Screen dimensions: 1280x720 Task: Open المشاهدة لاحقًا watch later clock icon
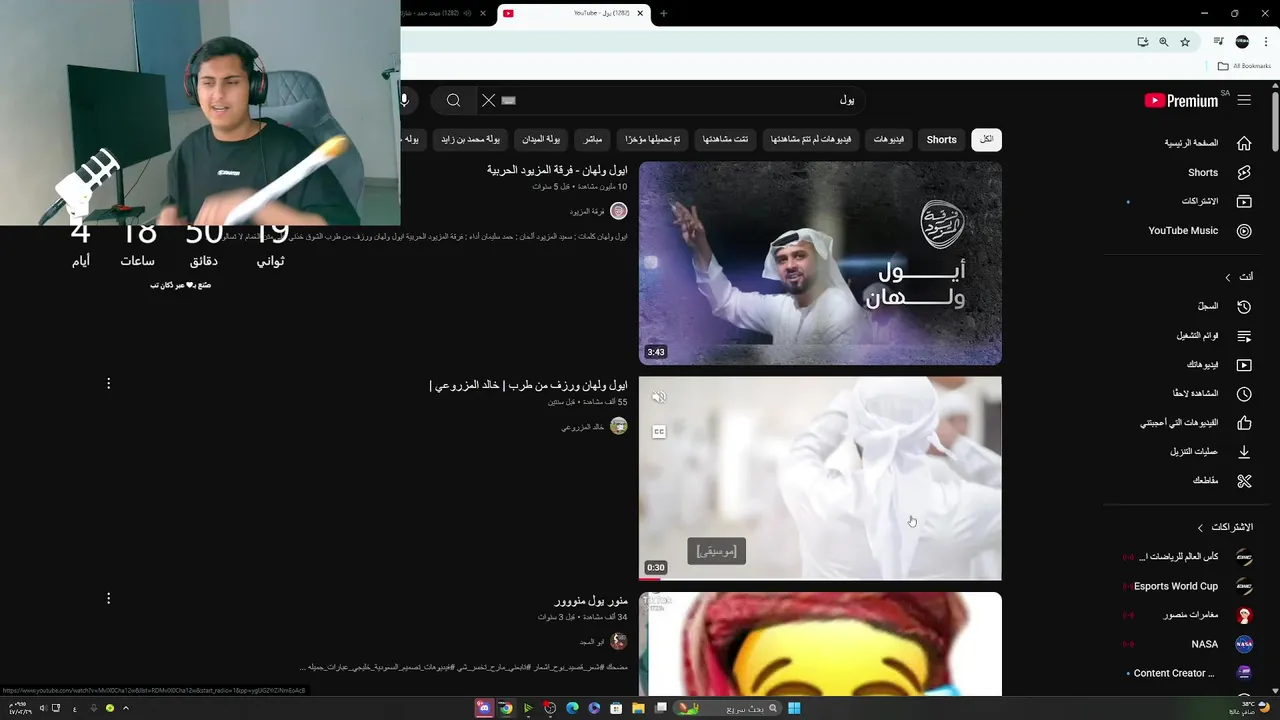(1244, 394)
